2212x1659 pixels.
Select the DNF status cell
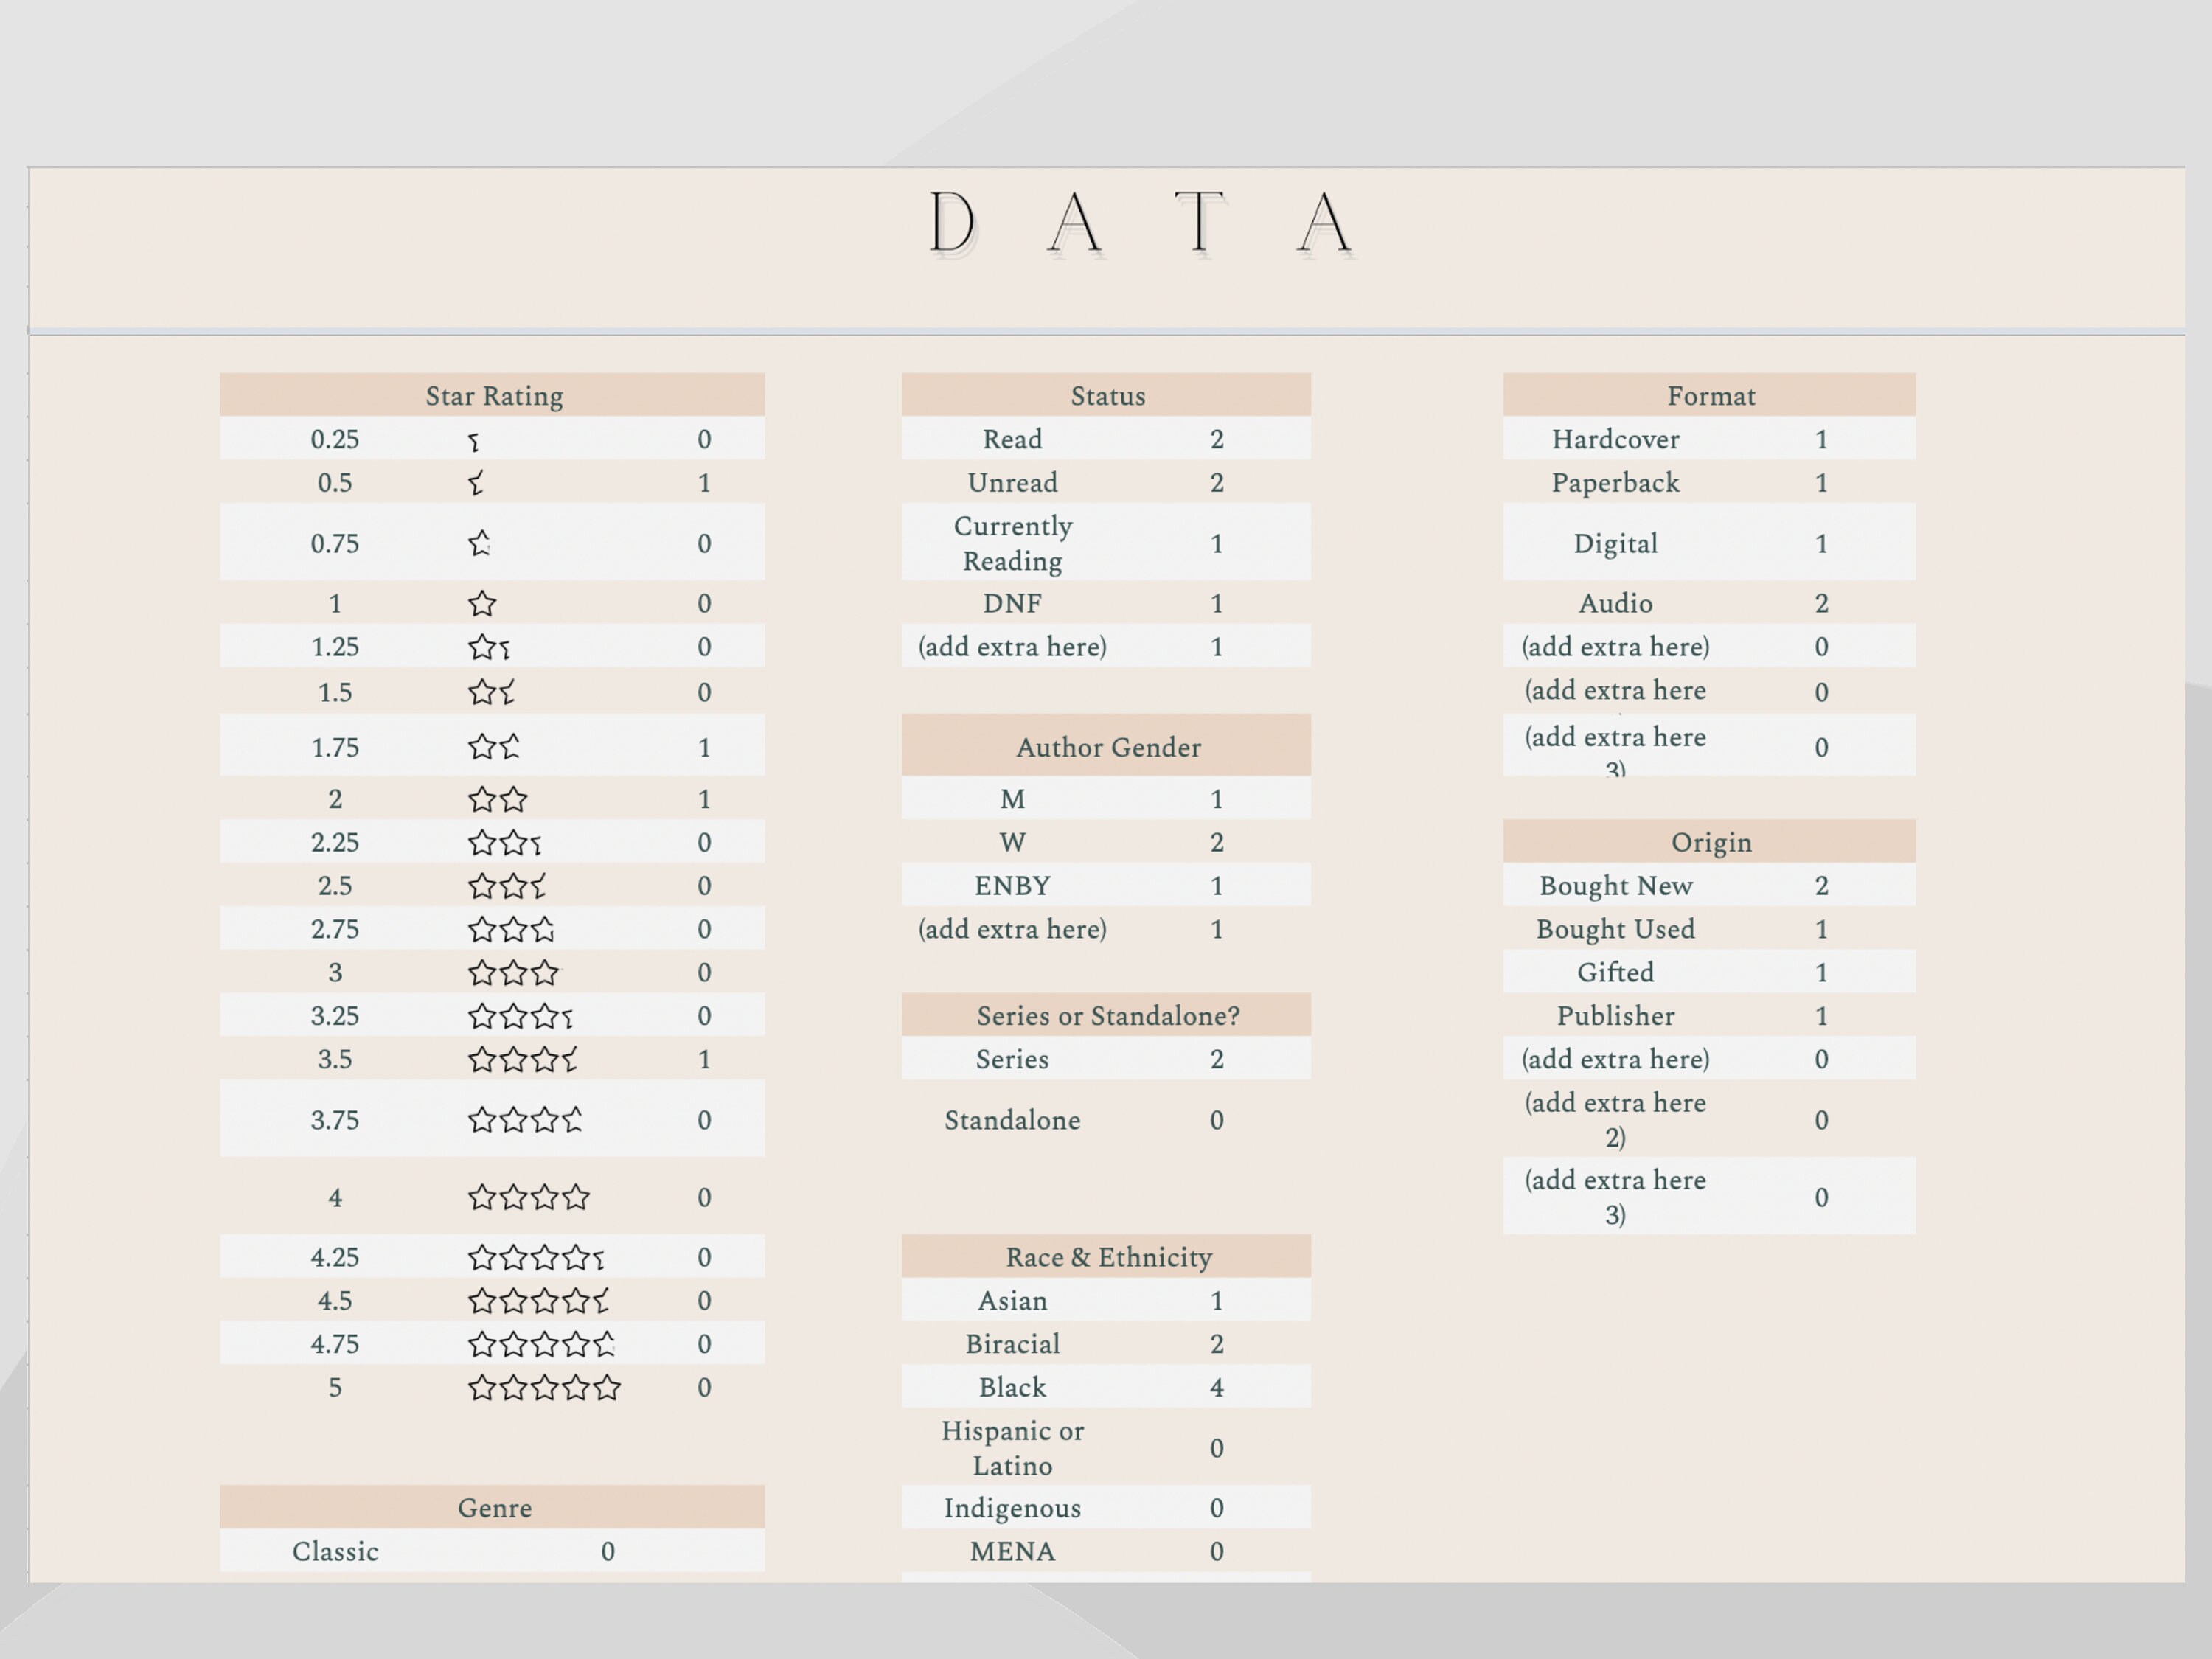[1013, 603]
